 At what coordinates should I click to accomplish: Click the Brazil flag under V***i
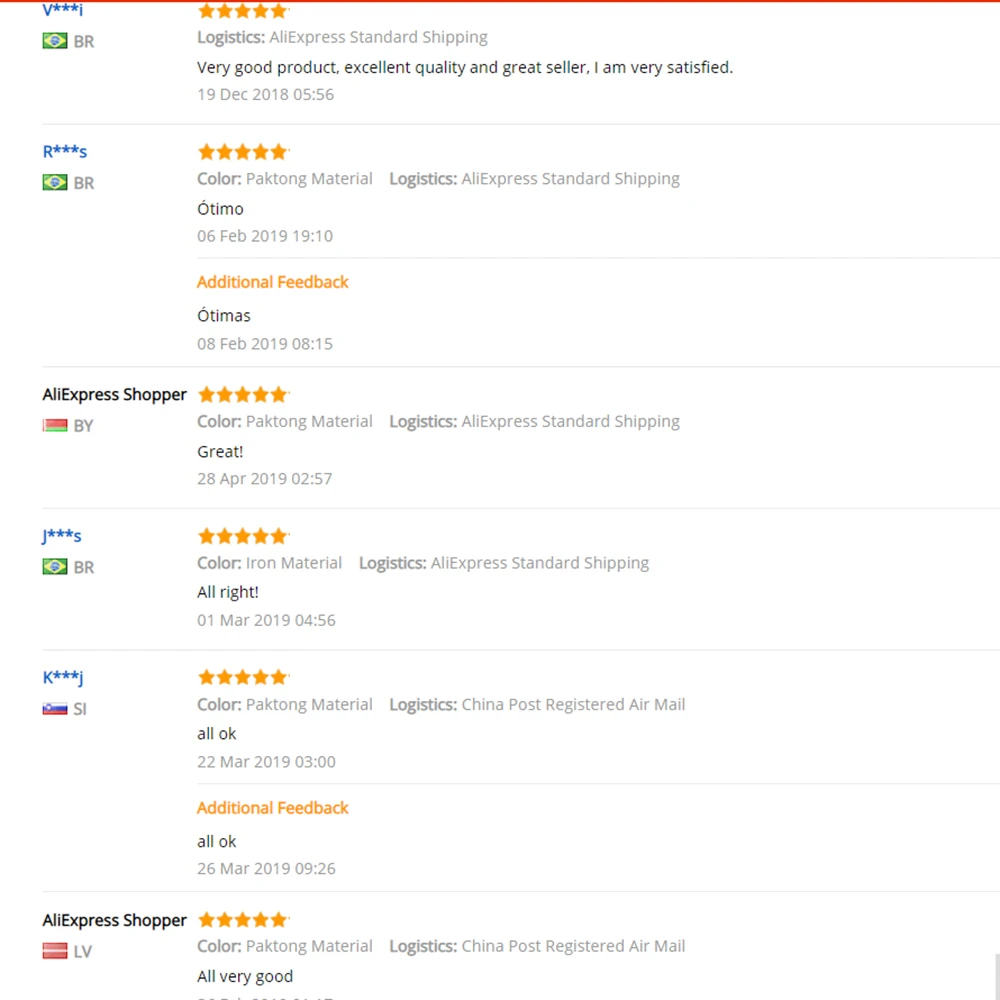coord(55,41)
